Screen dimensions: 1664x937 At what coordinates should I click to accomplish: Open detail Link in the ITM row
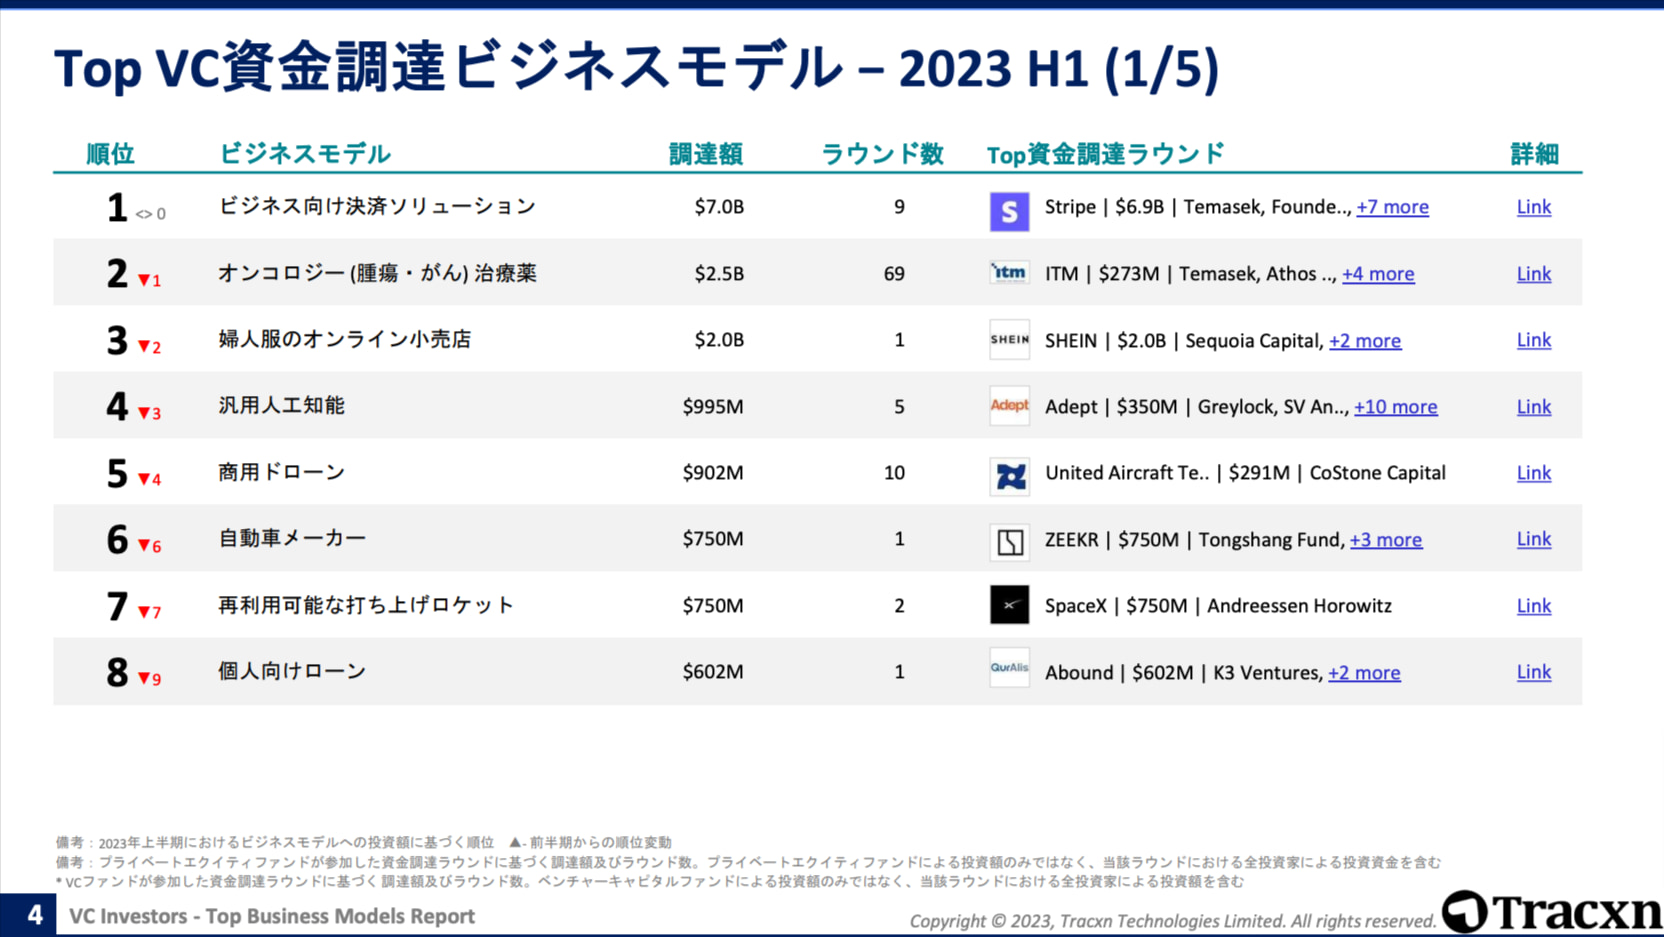coord(1533,274)
